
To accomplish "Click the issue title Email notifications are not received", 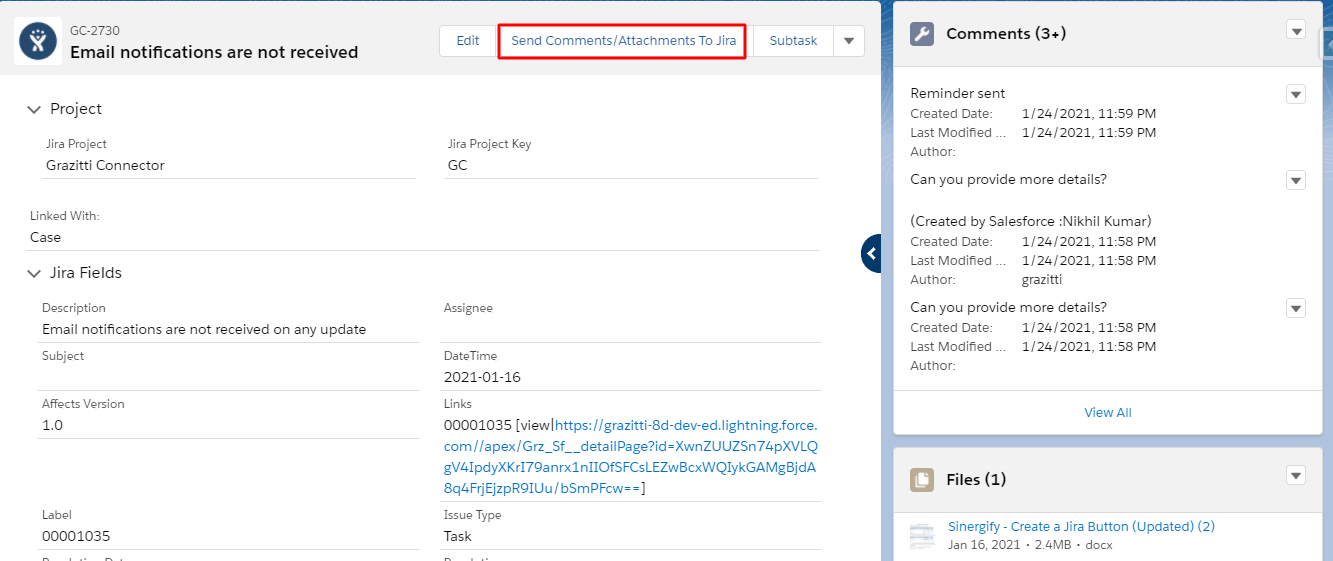I will click(214, 52).
